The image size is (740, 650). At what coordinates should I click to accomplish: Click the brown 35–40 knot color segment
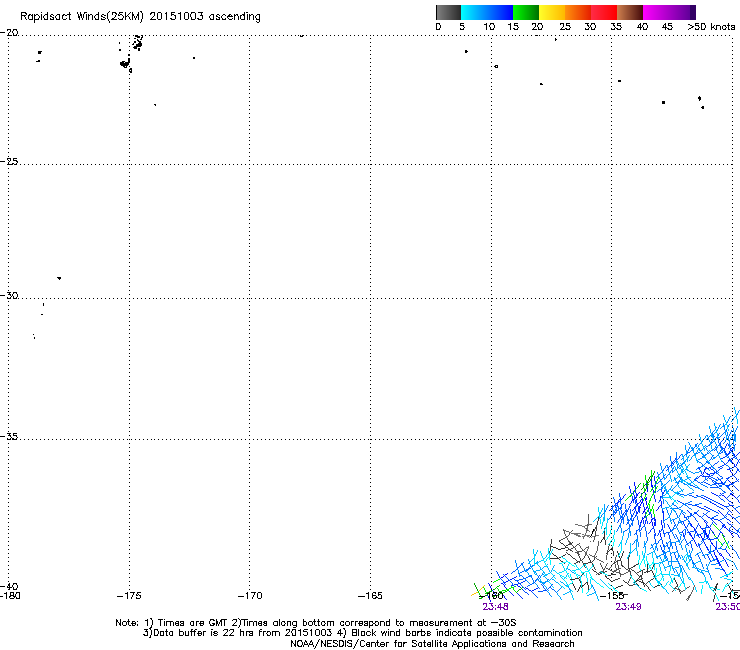tap(630, 12)
